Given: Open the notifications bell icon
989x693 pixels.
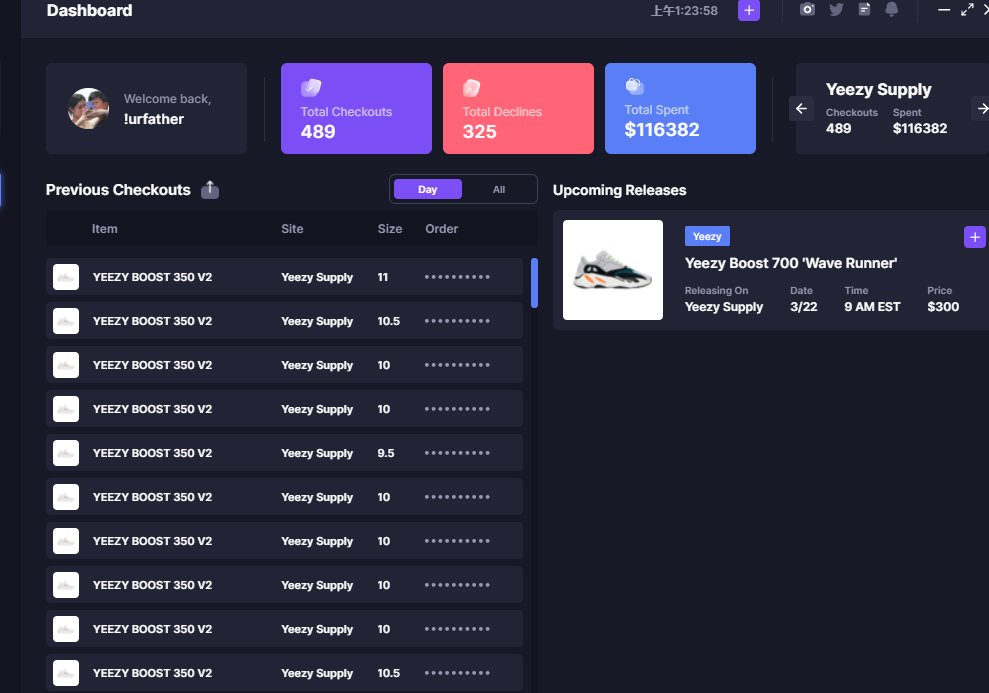Looking at the screenshot, I should (x=891, y=9).
